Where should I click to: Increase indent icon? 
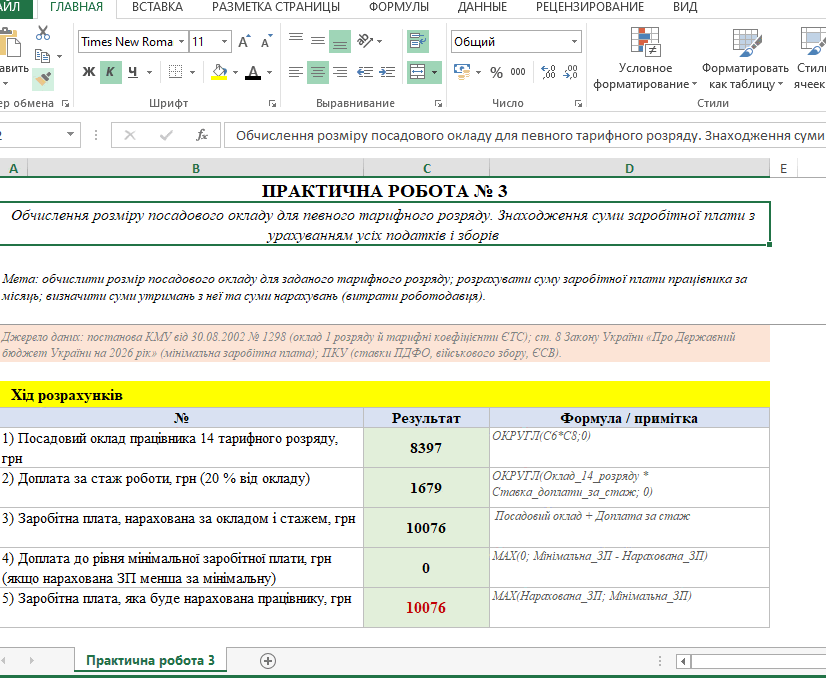387,72
